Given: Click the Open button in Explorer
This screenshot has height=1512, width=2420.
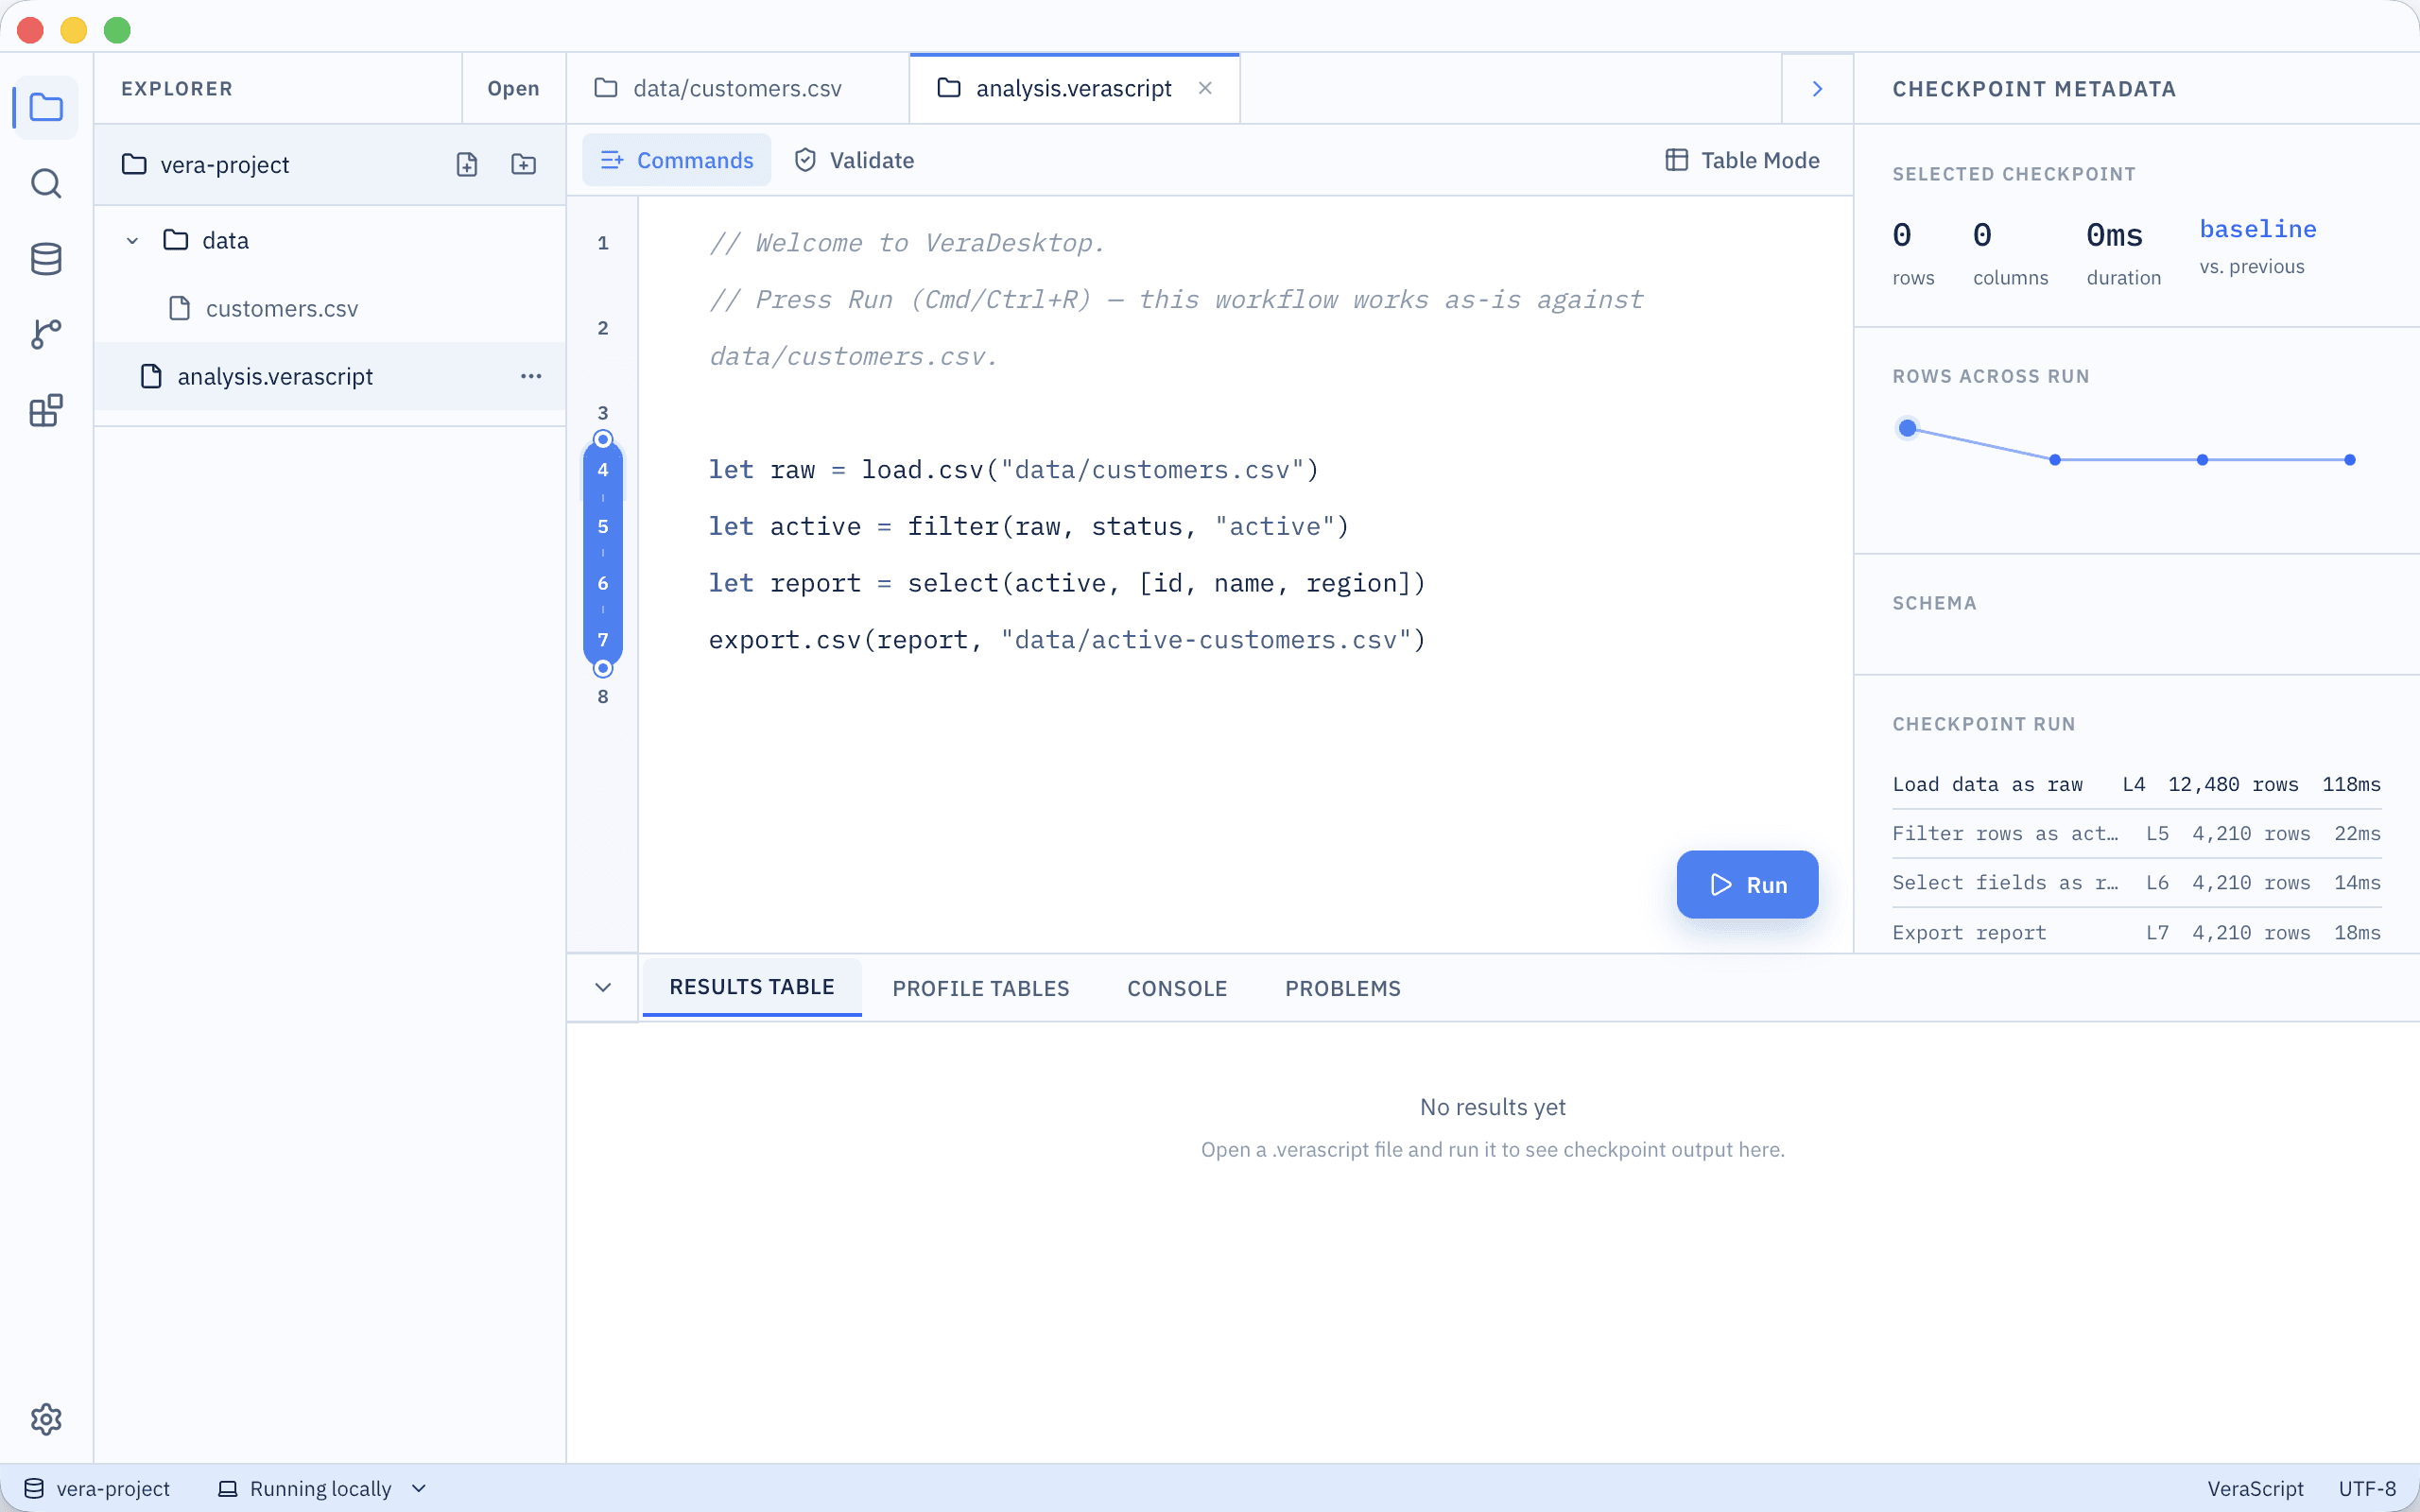Looking at the screenshot, I should click(x=513, y=88).
